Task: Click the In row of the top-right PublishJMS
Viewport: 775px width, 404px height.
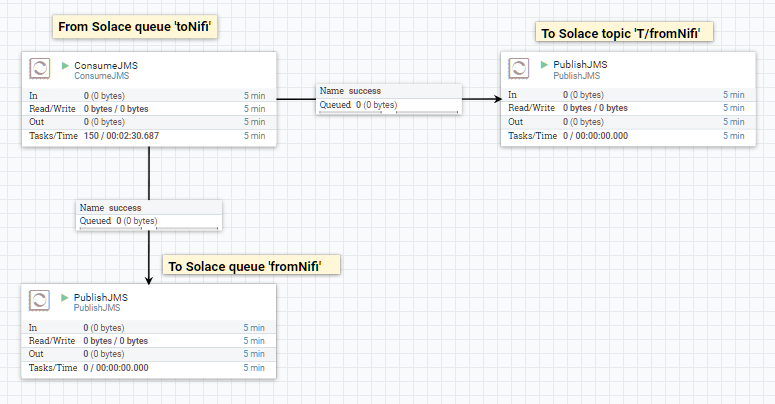Action: point(626,95)
